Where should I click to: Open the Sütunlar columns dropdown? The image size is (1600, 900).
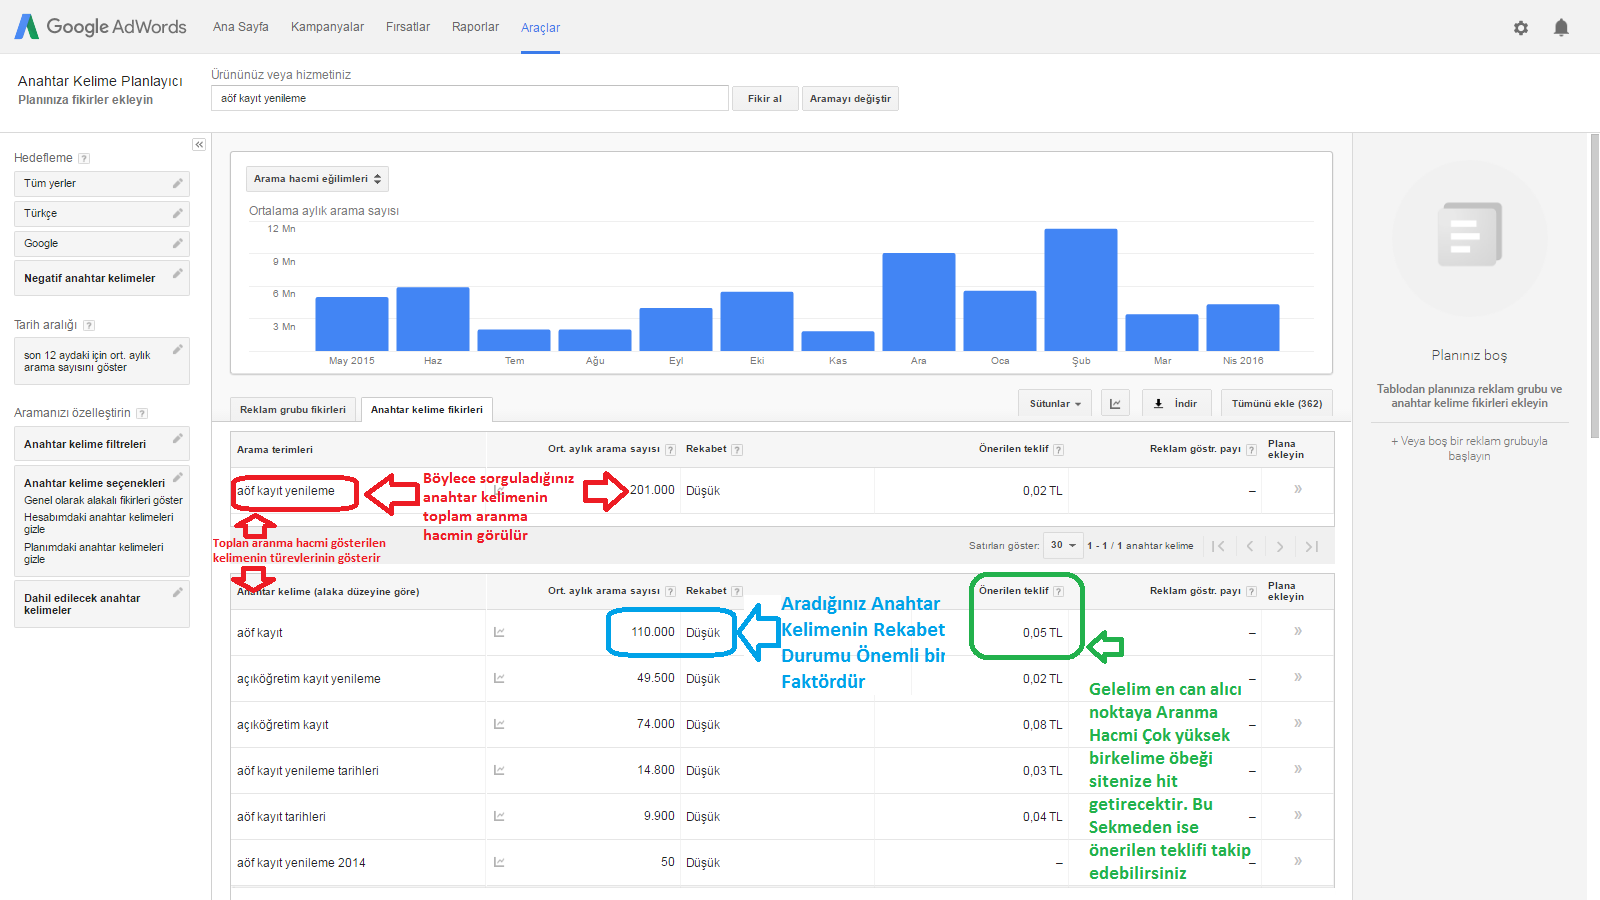coord(1055,403)
